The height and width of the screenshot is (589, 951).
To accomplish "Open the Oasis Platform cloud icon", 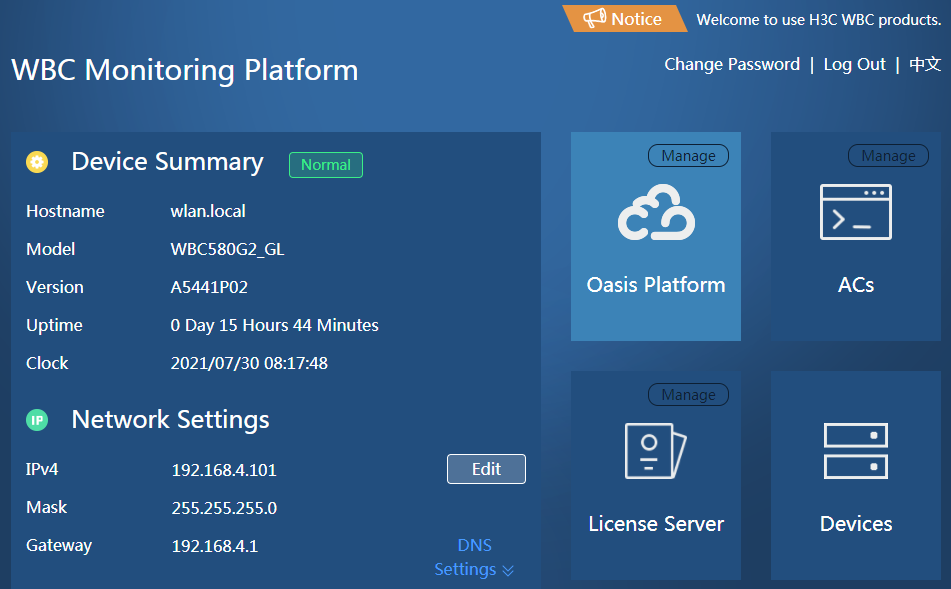I will [x=656, y=212].
